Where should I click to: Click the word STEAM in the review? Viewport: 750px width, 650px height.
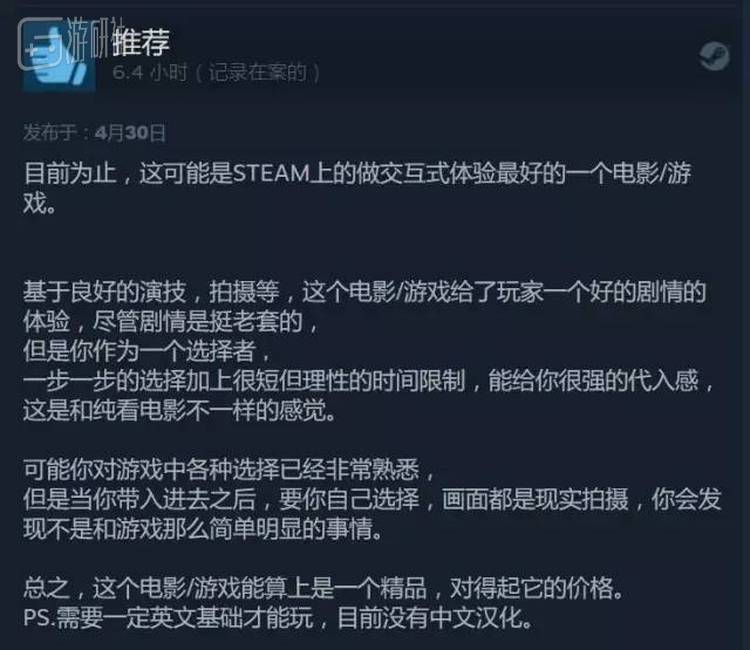(x=271, y=173)
